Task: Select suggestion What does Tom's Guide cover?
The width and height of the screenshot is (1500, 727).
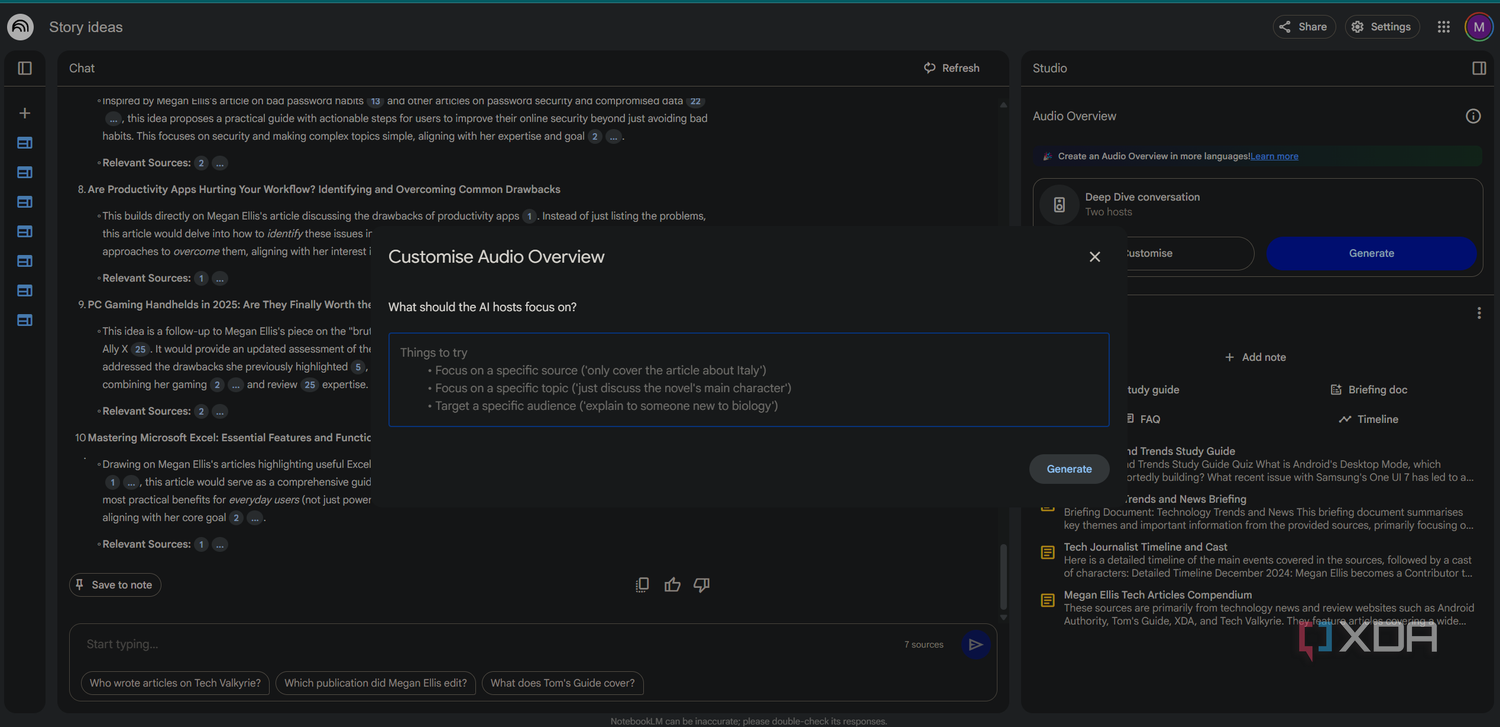Action: click(x=563, y=683)
